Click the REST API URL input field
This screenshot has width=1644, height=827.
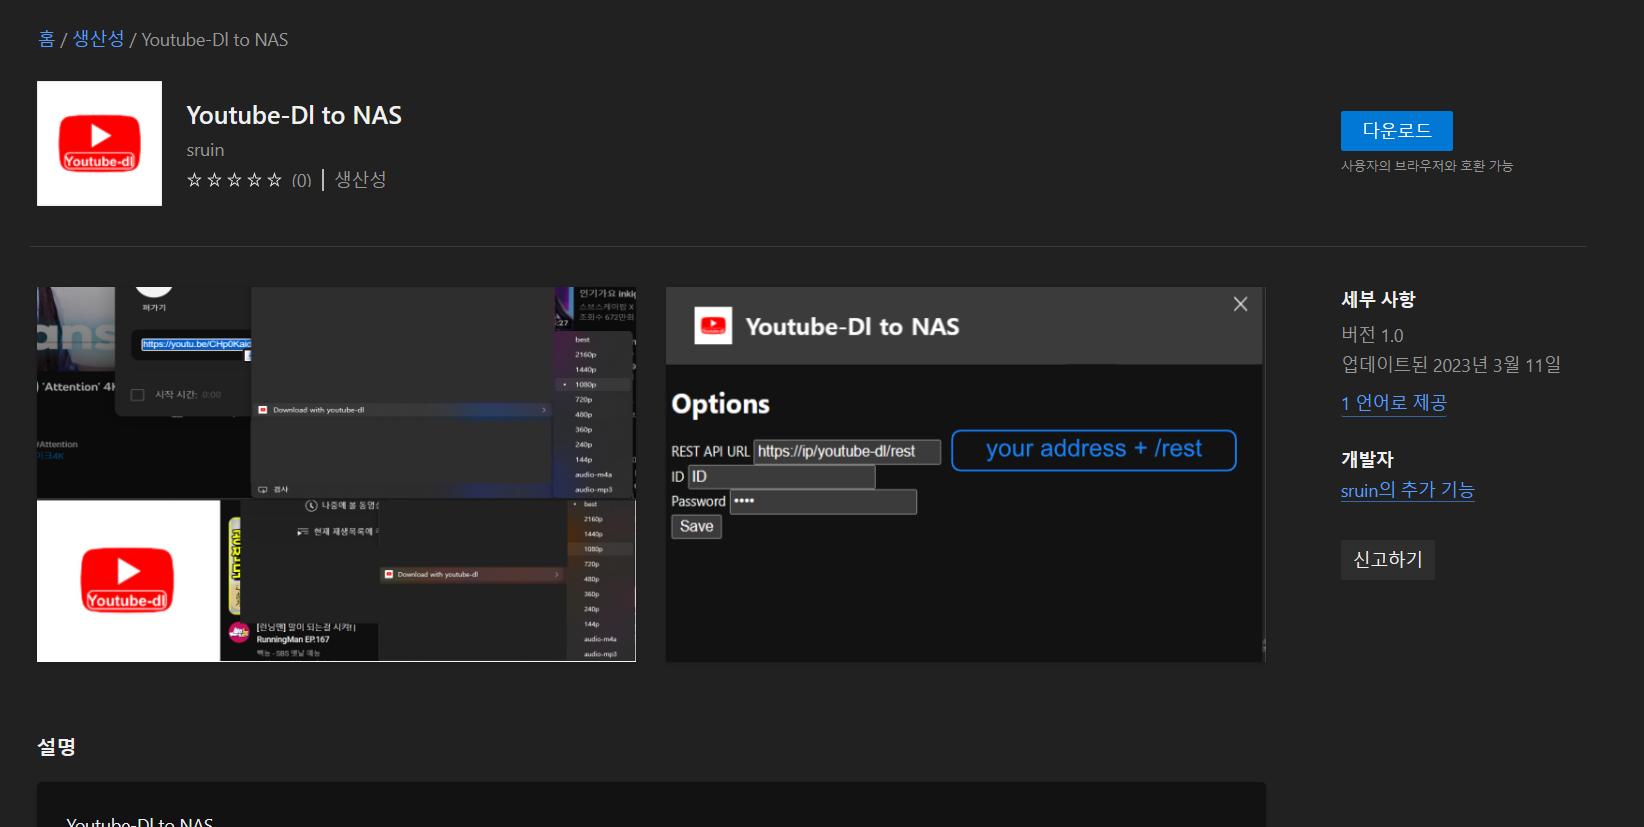point(846,452)
